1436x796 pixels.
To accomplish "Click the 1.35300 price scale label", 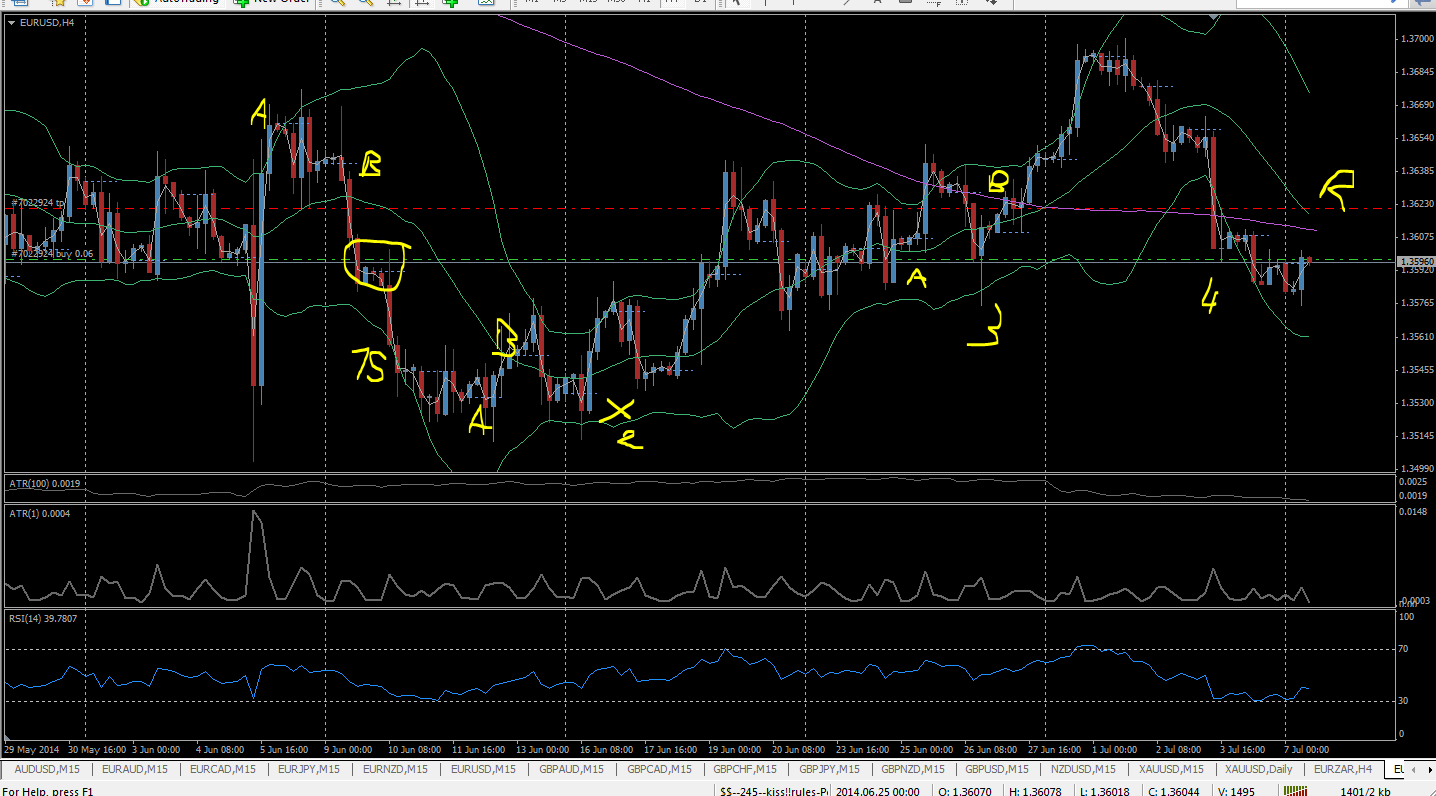I will [1416, 403].
